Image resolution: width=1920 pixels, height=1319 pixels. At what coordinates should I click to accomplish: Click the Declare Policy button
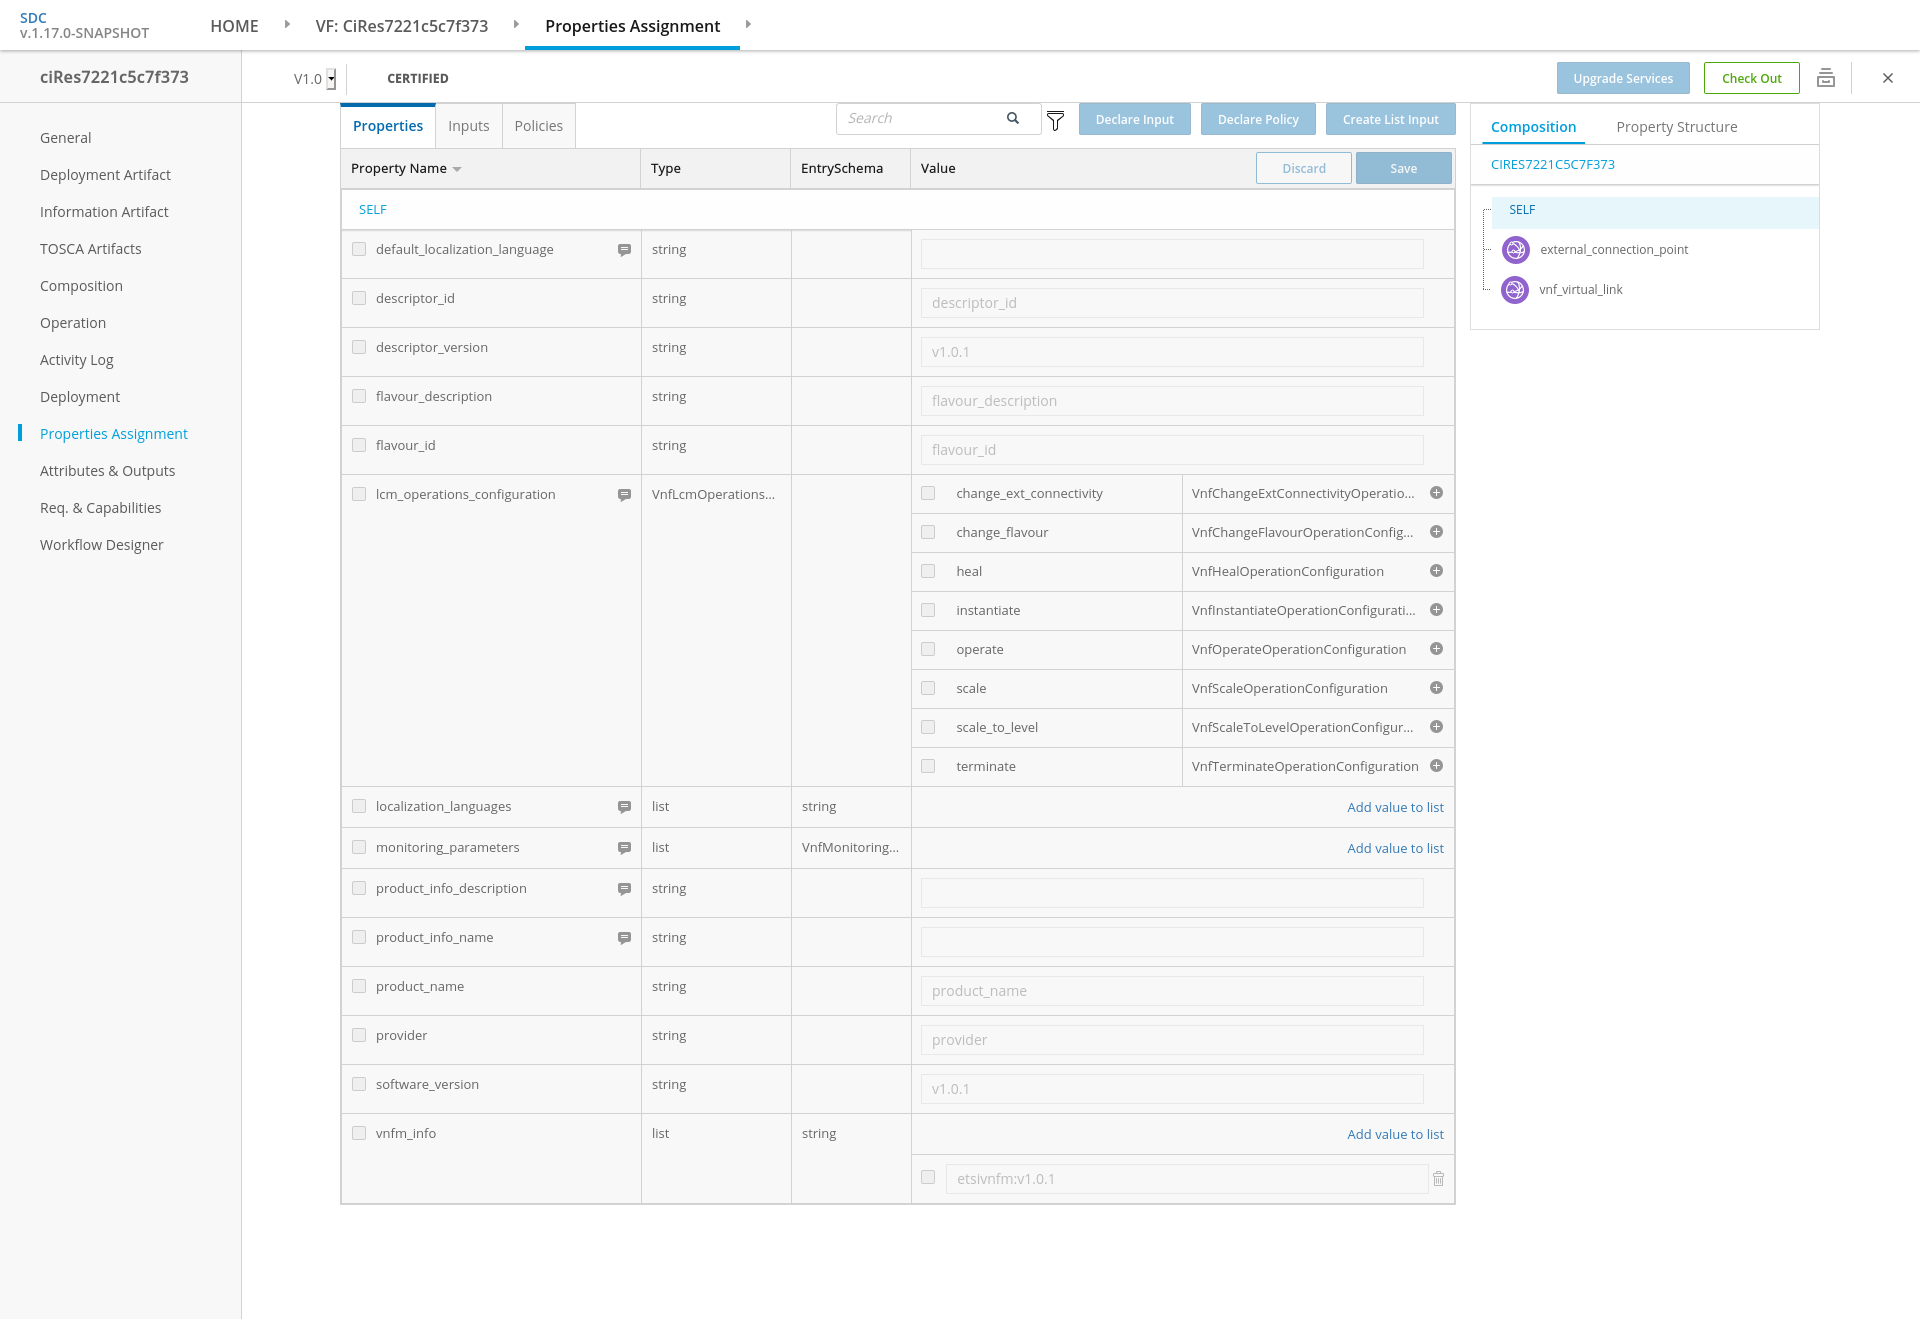[x=1258, y=119]
